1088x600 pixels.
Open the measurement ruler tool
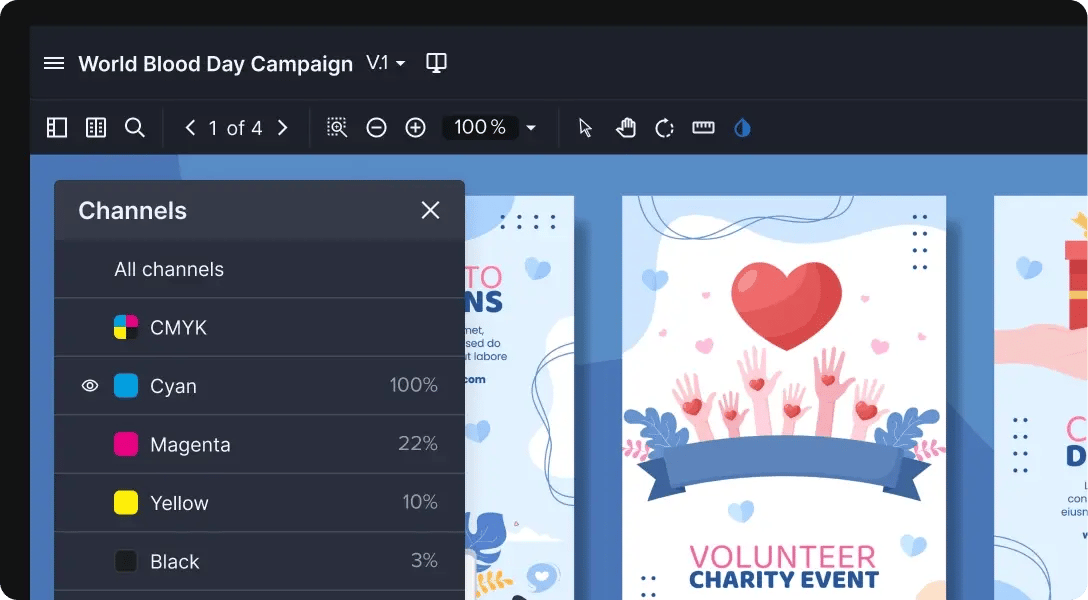point(703,127)
